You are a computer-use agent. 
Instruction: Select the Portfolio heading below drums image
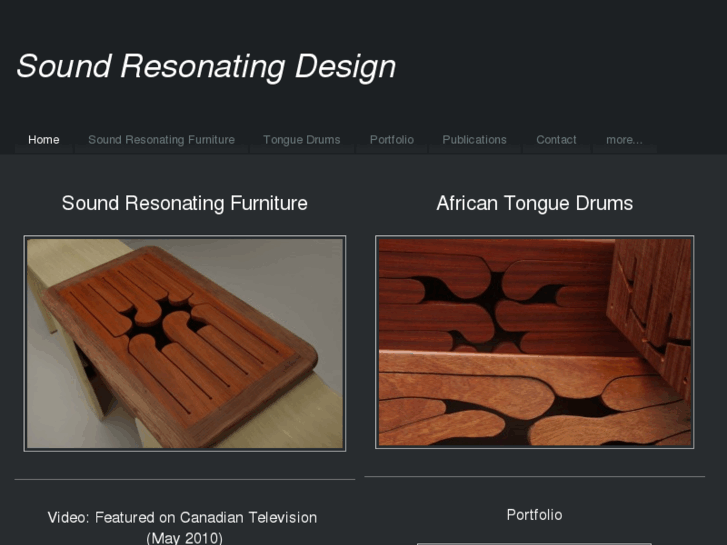pos(535,515)
